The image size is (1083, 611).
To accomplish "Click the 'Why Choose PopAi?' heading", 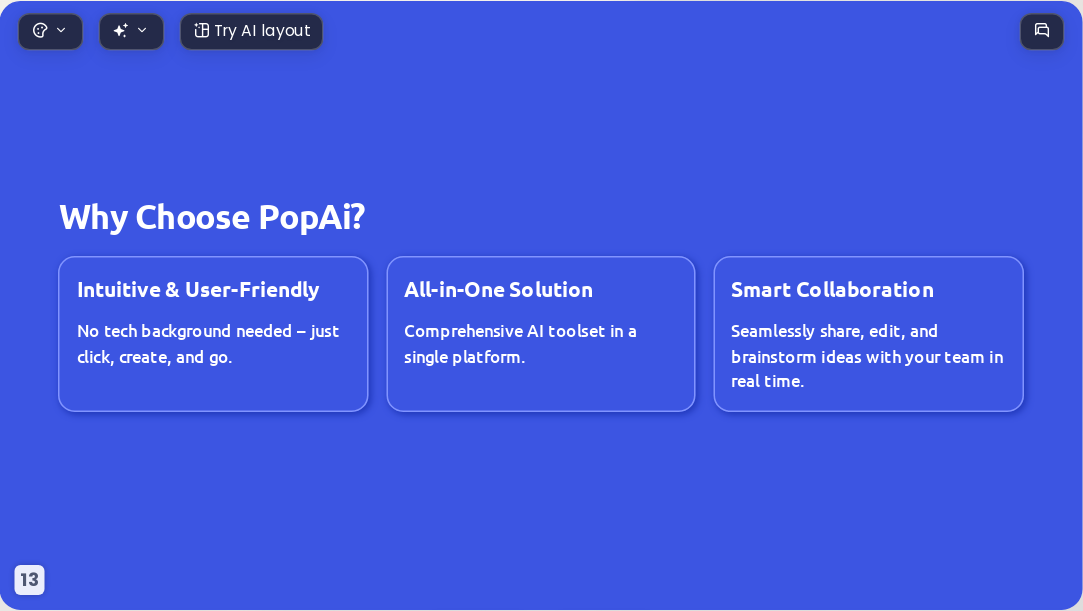I will point(212,217).
